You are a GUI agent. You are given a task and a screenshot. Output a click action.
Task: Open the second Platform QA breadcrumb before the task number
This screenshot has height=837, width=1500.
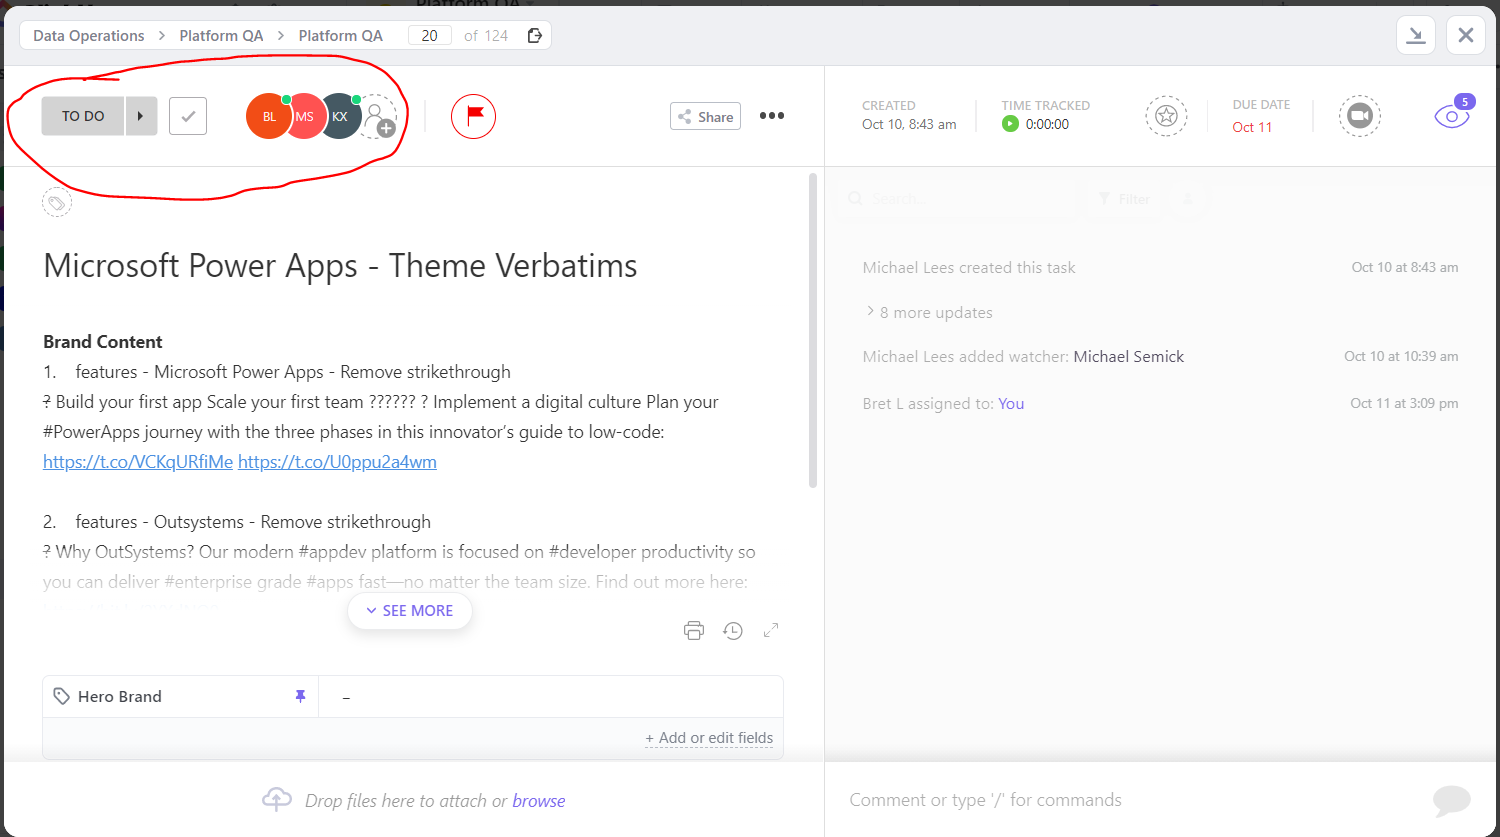click(x=340, y=36)
